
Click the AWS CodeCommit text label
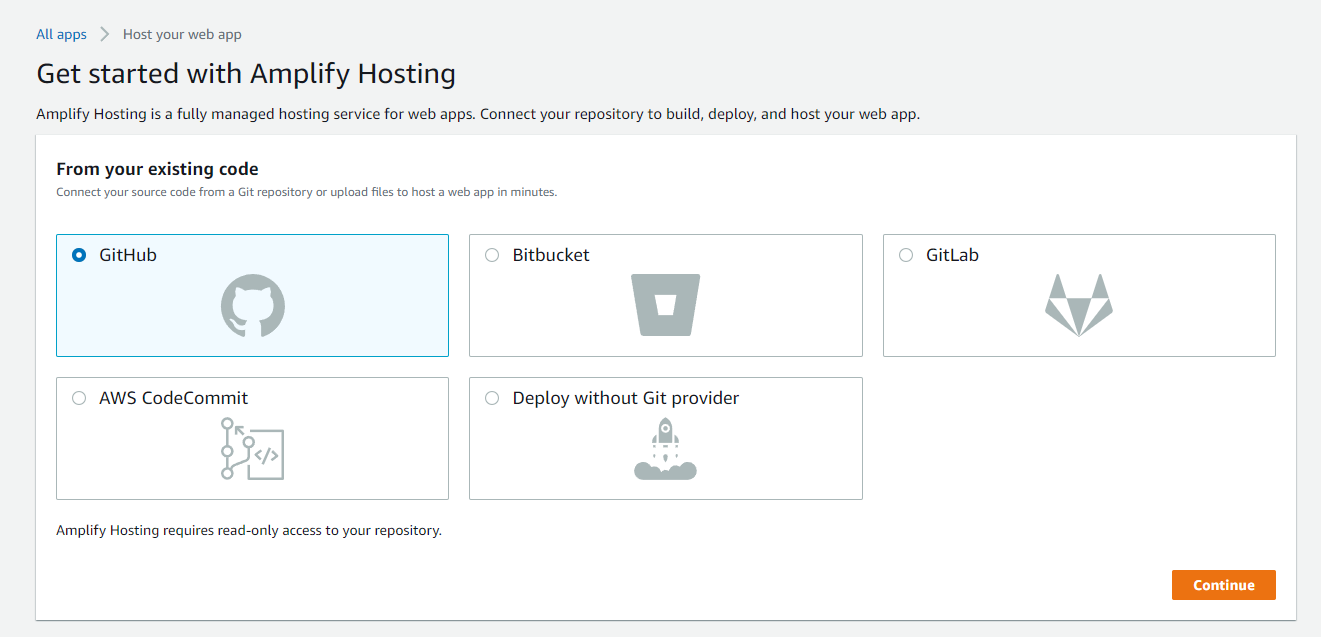coord(173,398)
